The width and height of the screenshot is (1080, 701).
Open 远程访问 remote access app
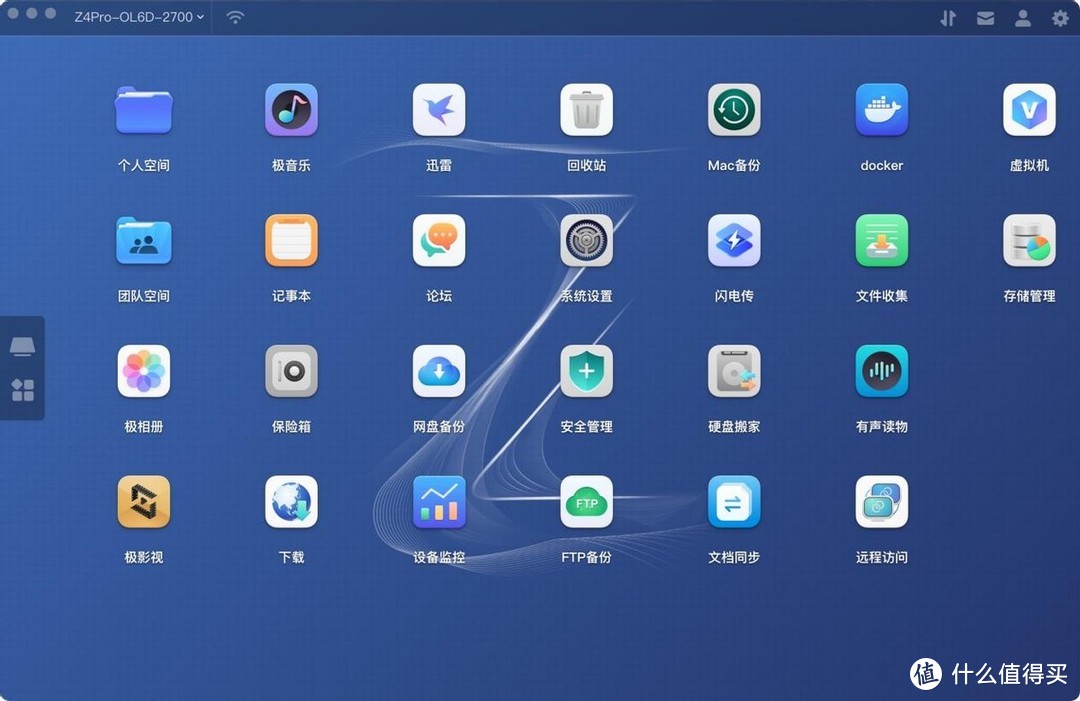click(x=882, y=502)
